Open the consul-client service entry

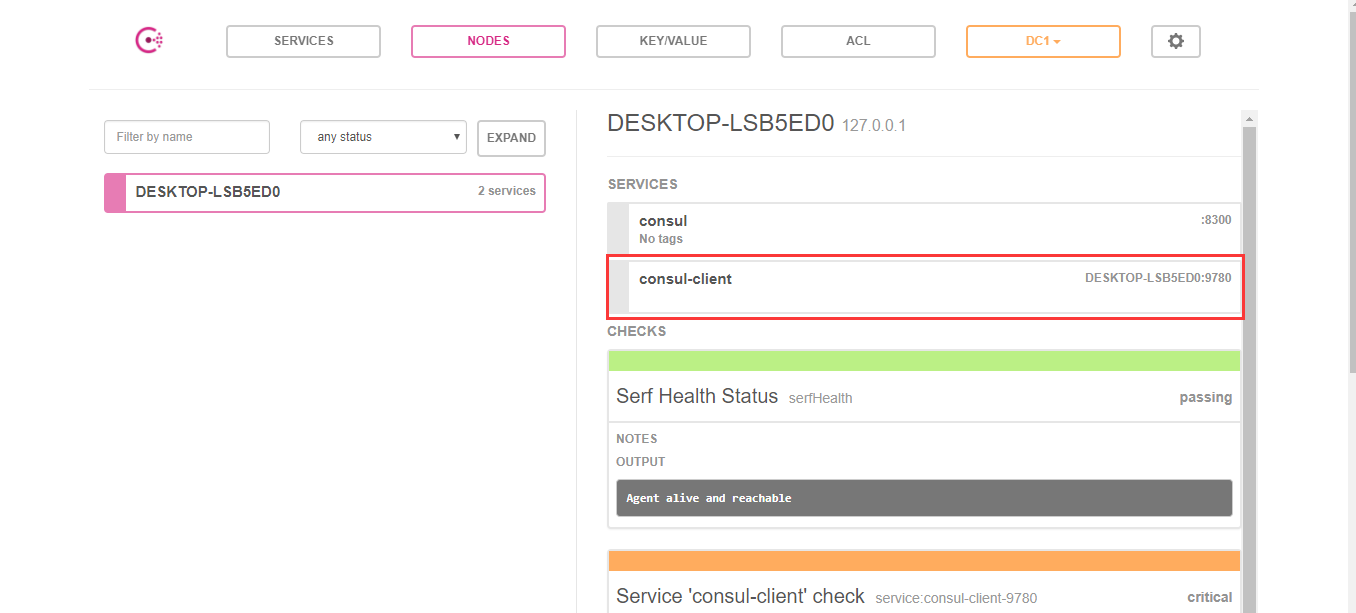[924, 287]
